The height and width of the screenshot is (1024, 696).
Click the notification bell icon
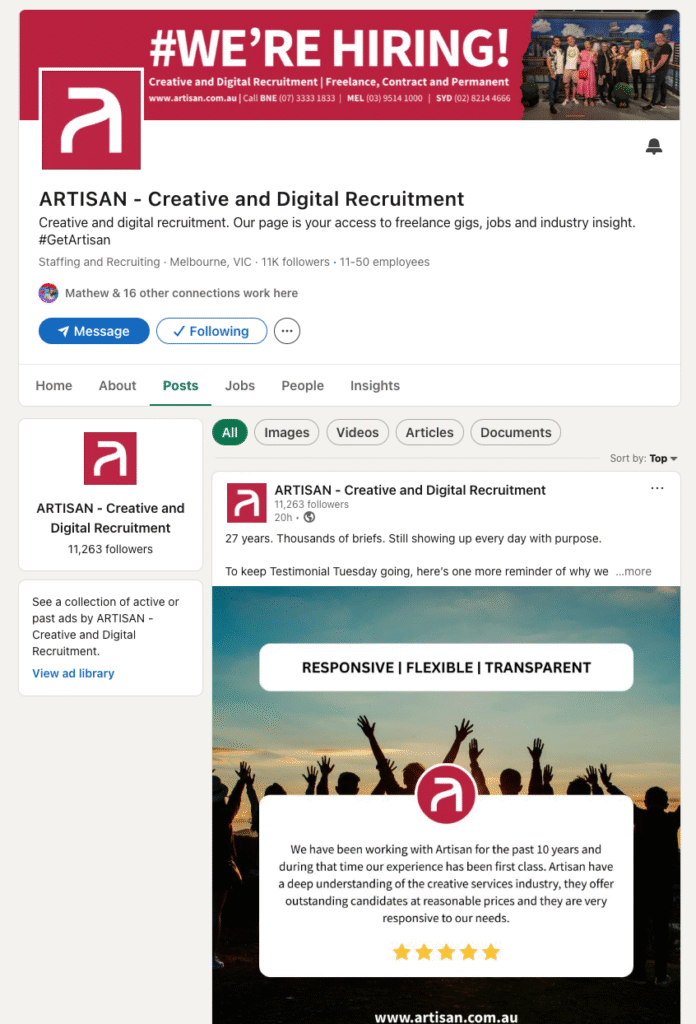pos(654,146)
